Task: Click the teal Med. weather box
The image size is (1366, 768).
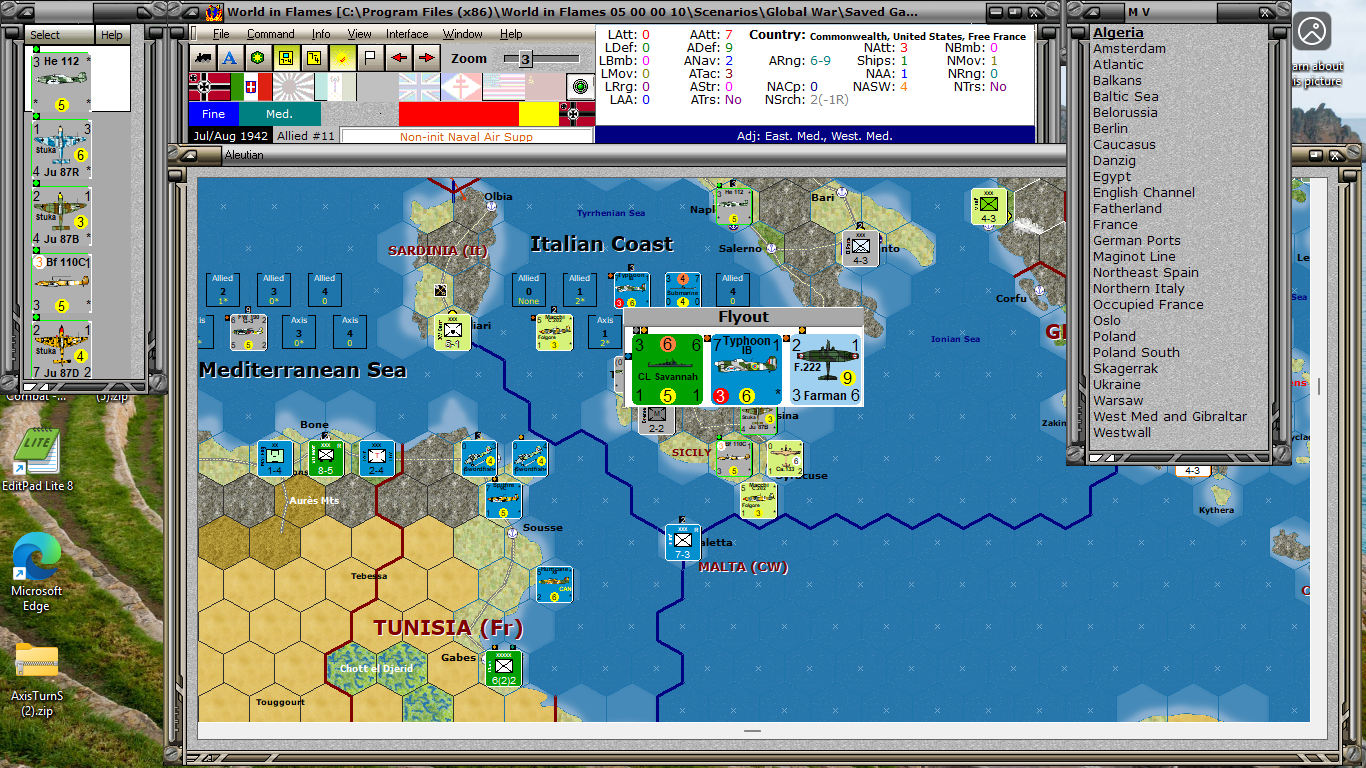Action: click(280, 114)
